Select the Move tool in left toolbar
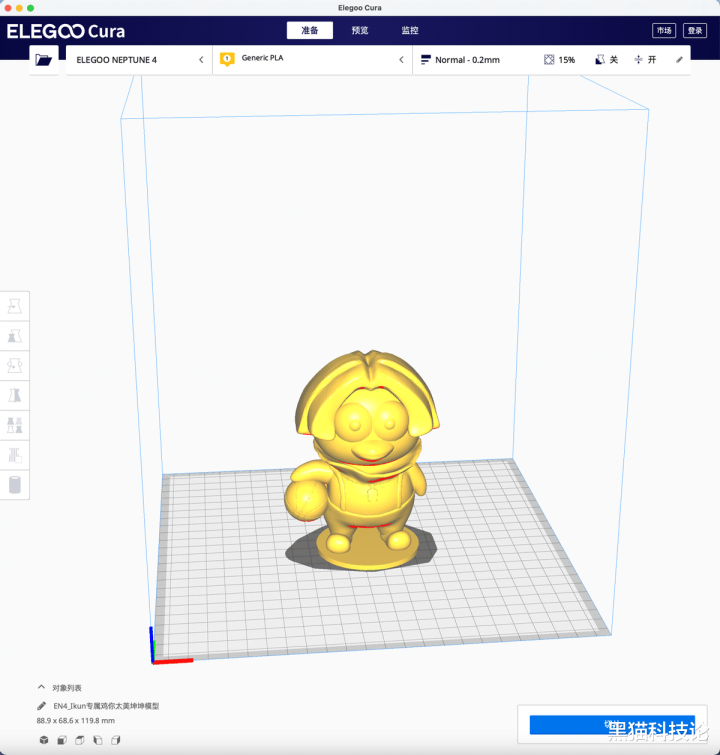This screenshot has height=755, width=720. coord(14,306)
